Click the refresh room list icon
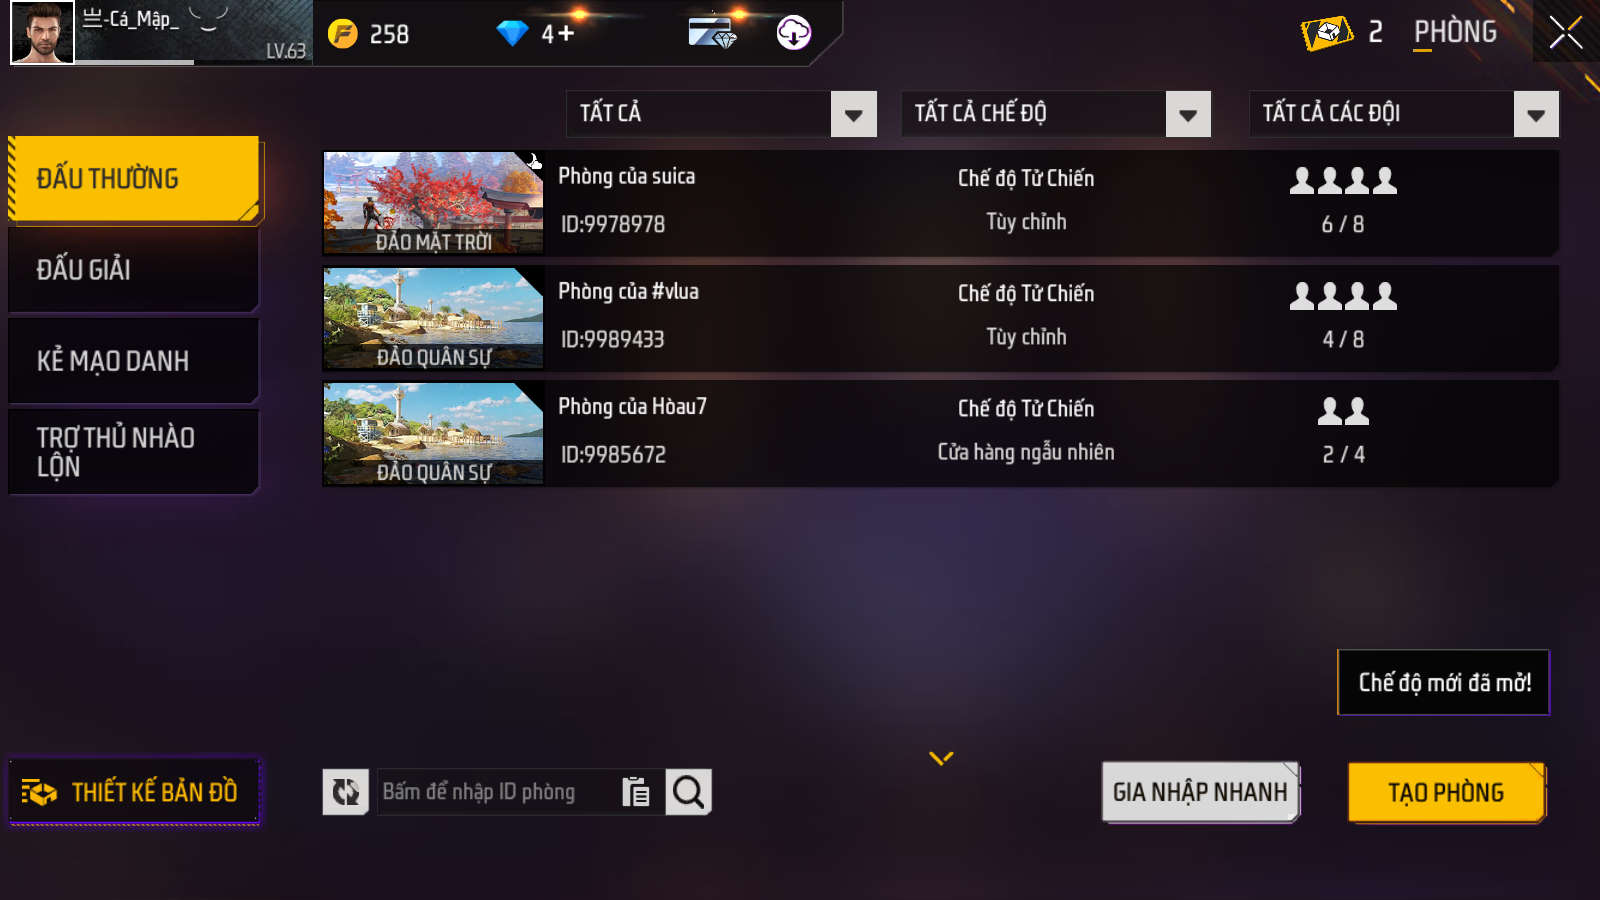This screenshot has height=900, width=1600. [346, 792]
